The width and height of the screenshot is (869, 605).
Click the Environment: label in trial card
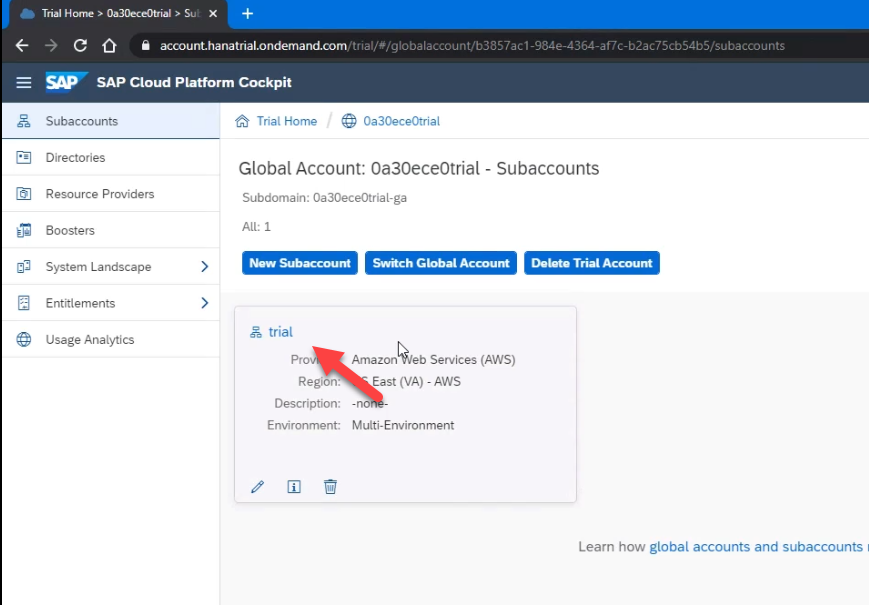[x=304, y=425]
